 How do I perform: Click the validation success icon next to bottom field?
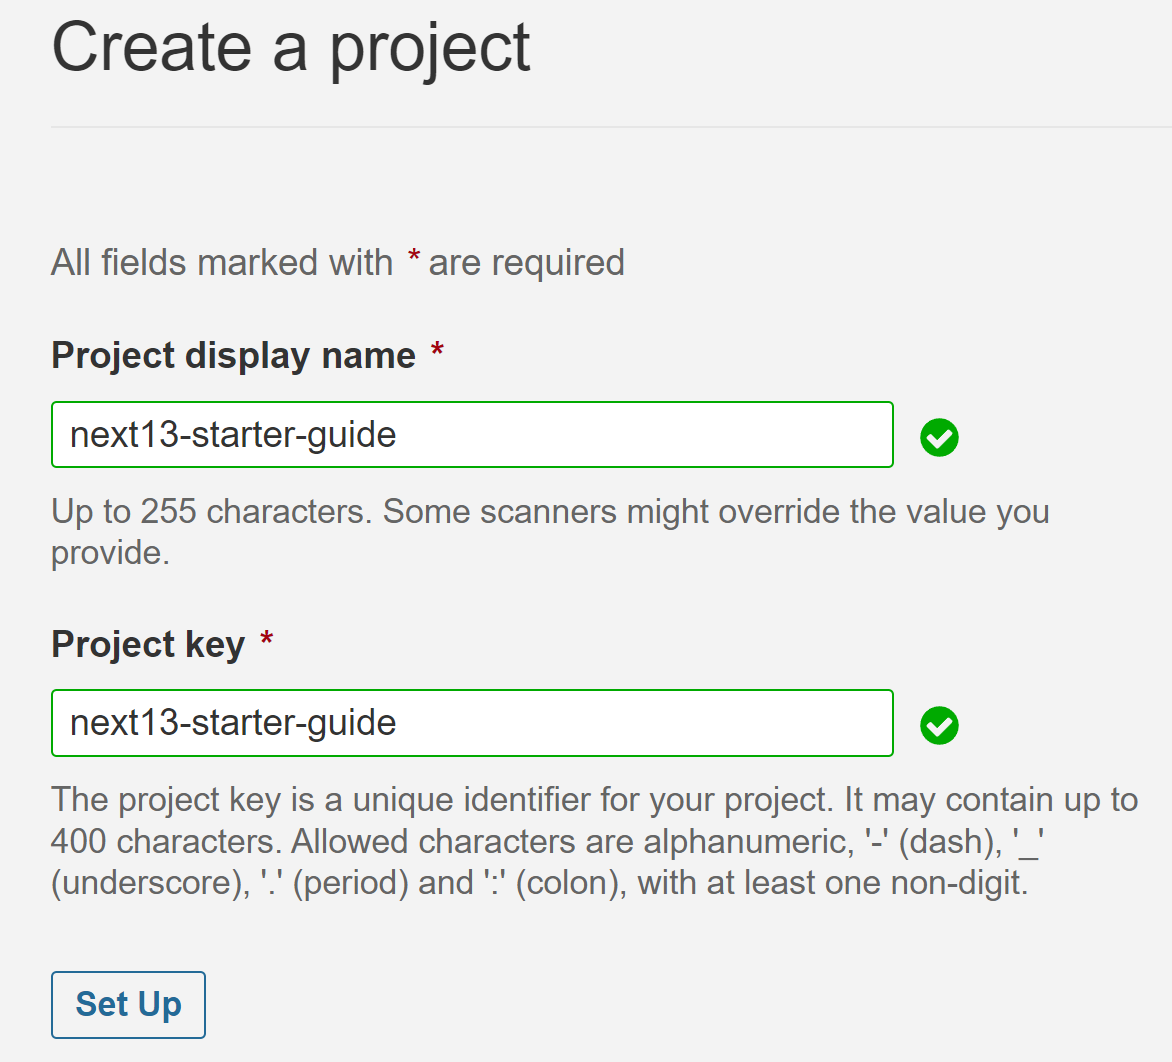click(939, 725)
